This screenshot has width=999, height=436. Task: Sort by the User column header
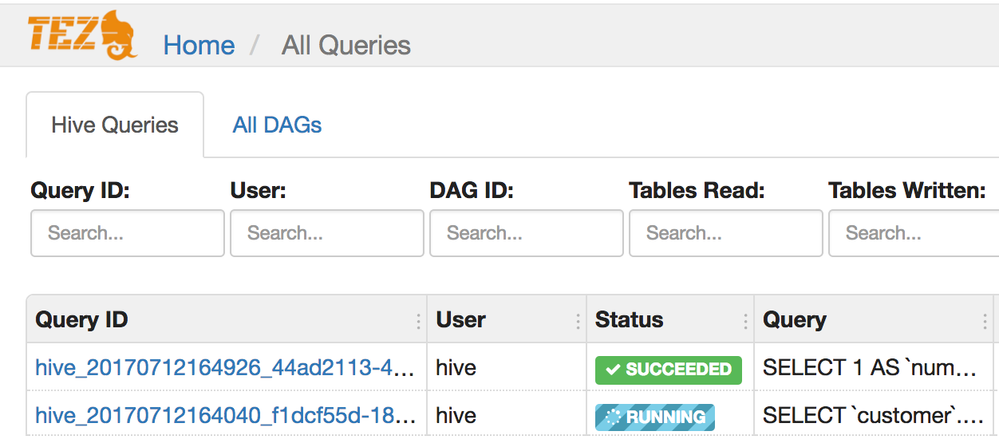click(x=461, y=320)
